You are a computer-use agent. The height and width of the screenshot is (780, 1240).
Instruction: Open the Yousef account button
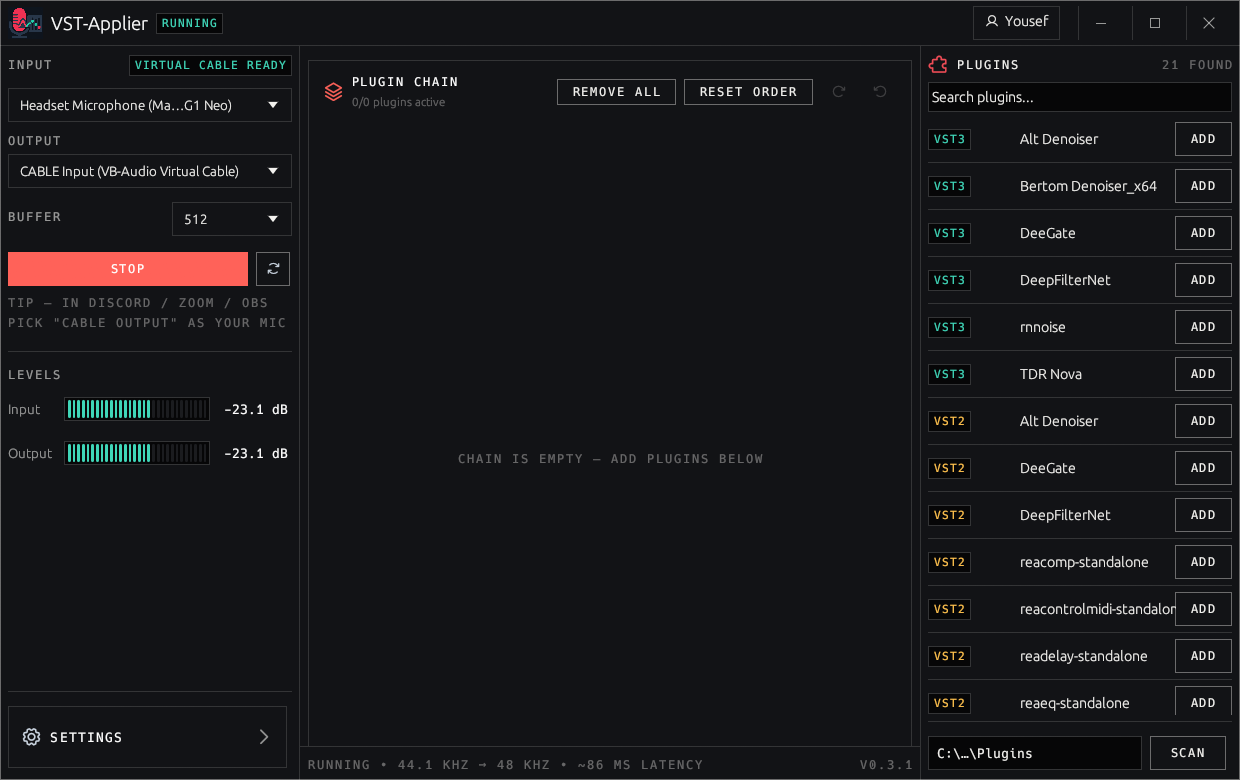[1016, 22]
